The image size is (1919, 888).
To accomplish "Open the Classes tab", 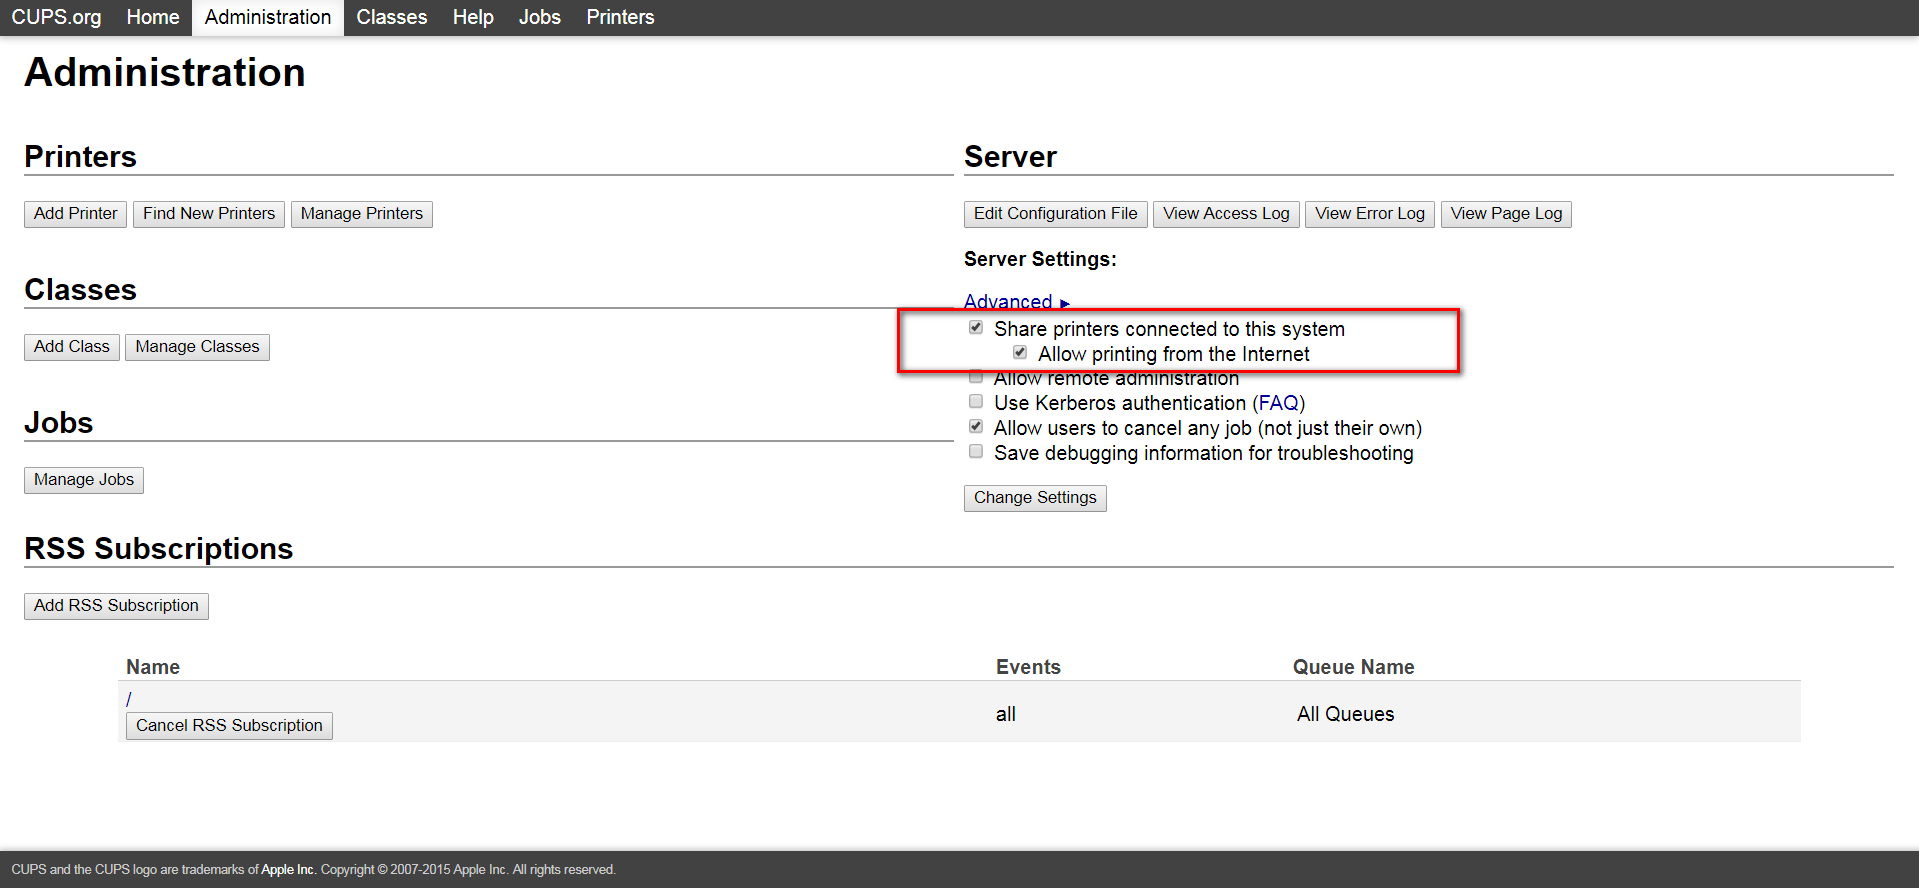I will click(x=392, y=17).
